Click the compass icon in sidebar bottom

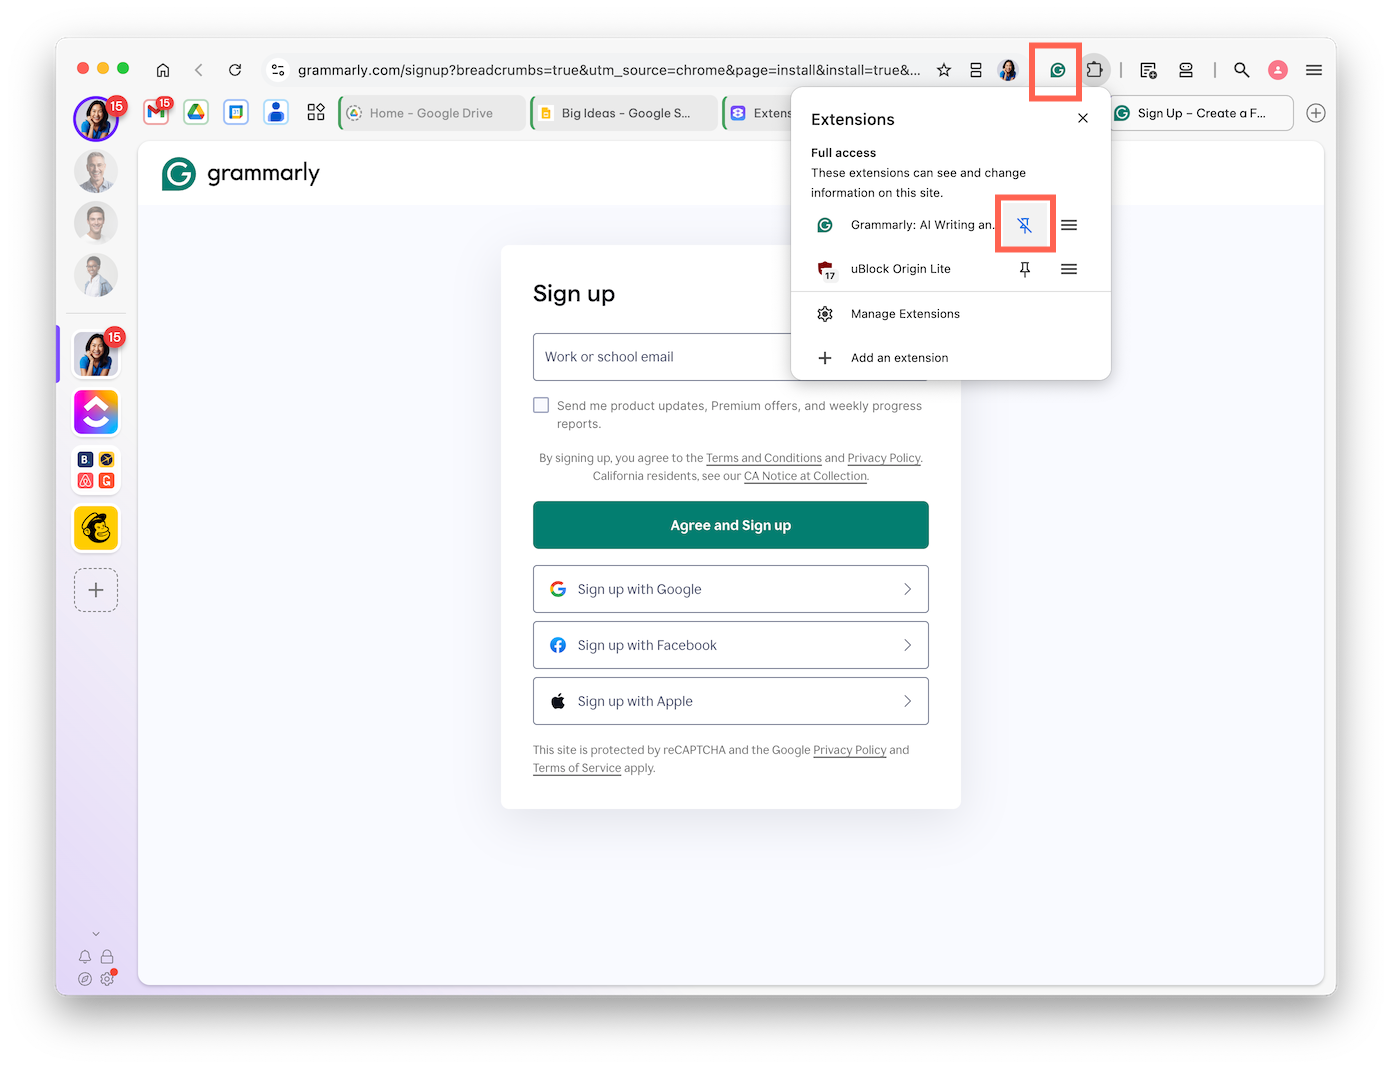[x=85, y=979]
